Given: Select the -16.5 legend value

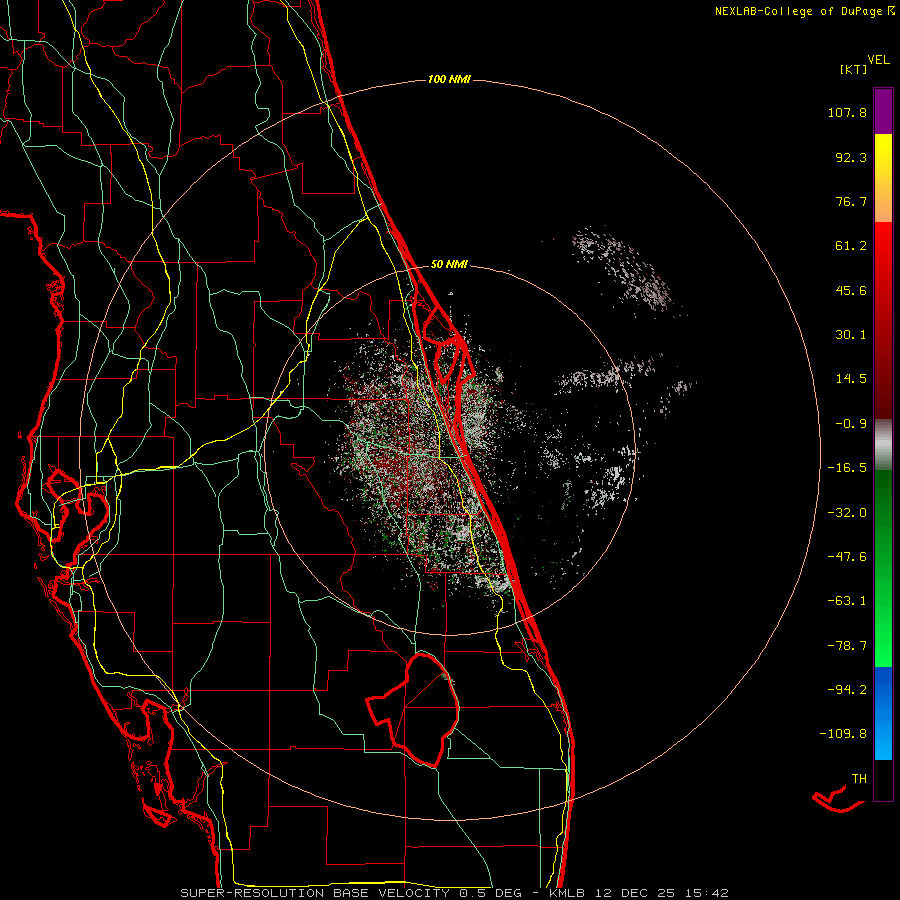Looking at the screenshot, I should [x=847, y=468].
